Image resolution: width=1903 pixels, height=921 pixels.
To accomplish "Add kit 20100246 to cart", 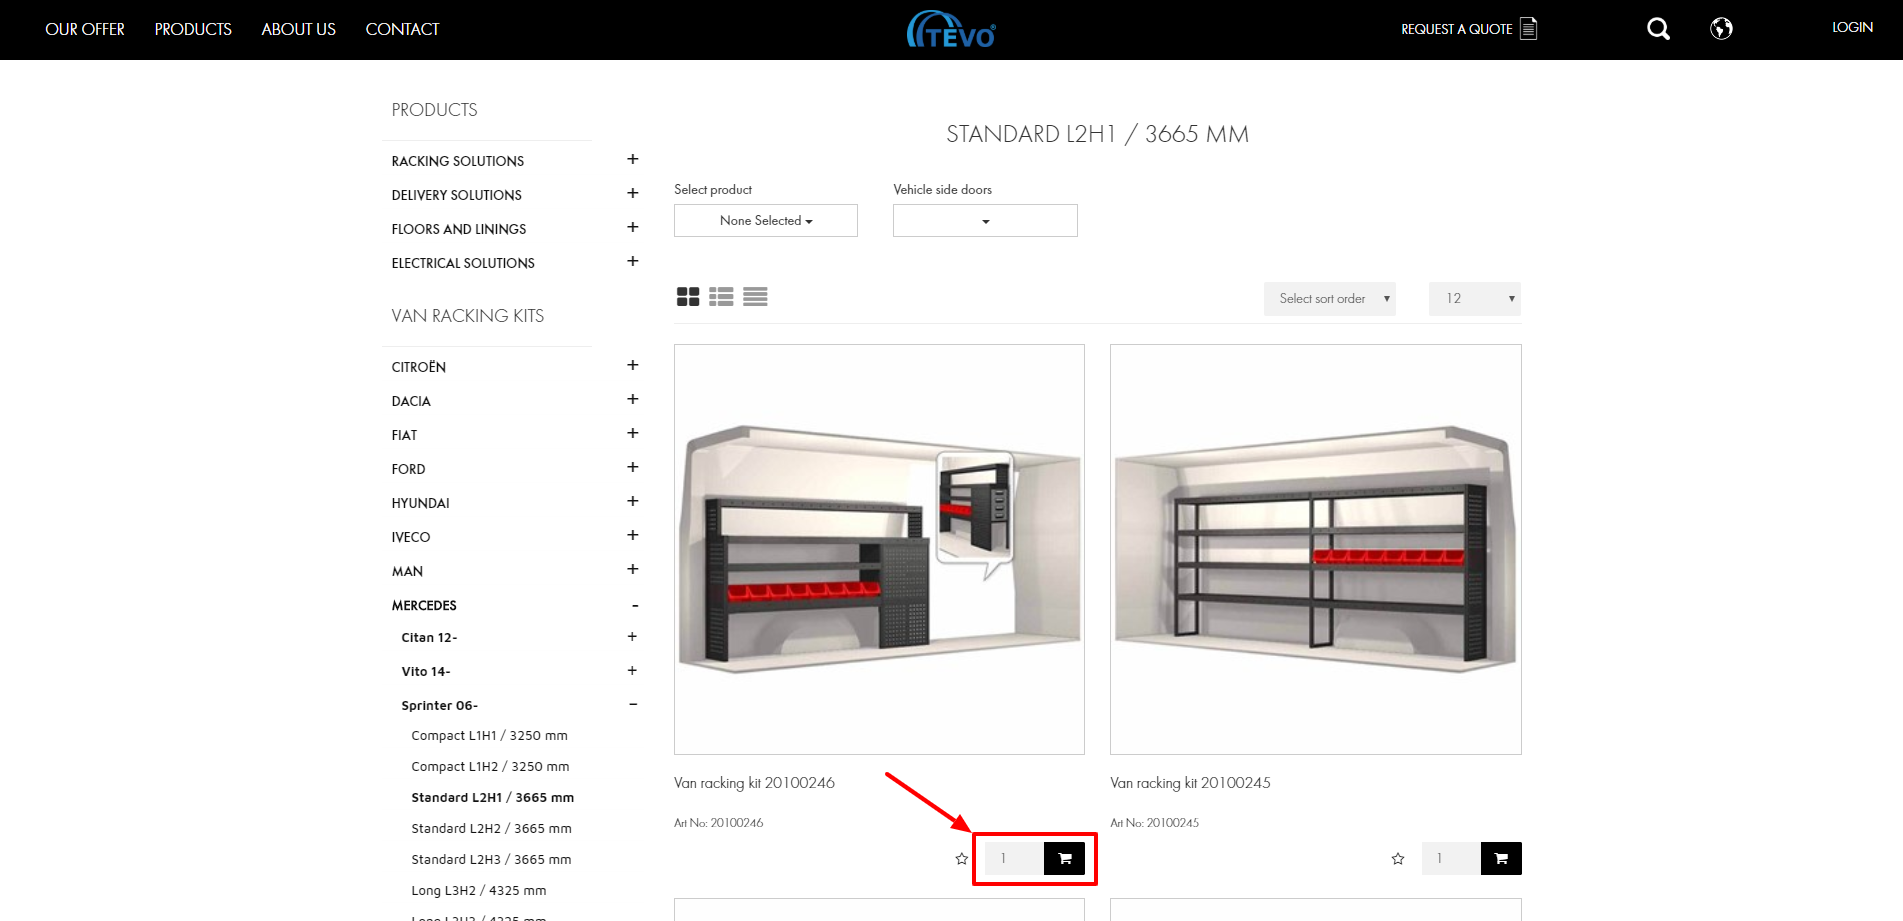I will pyautogui.click(x=1064, y=858).
